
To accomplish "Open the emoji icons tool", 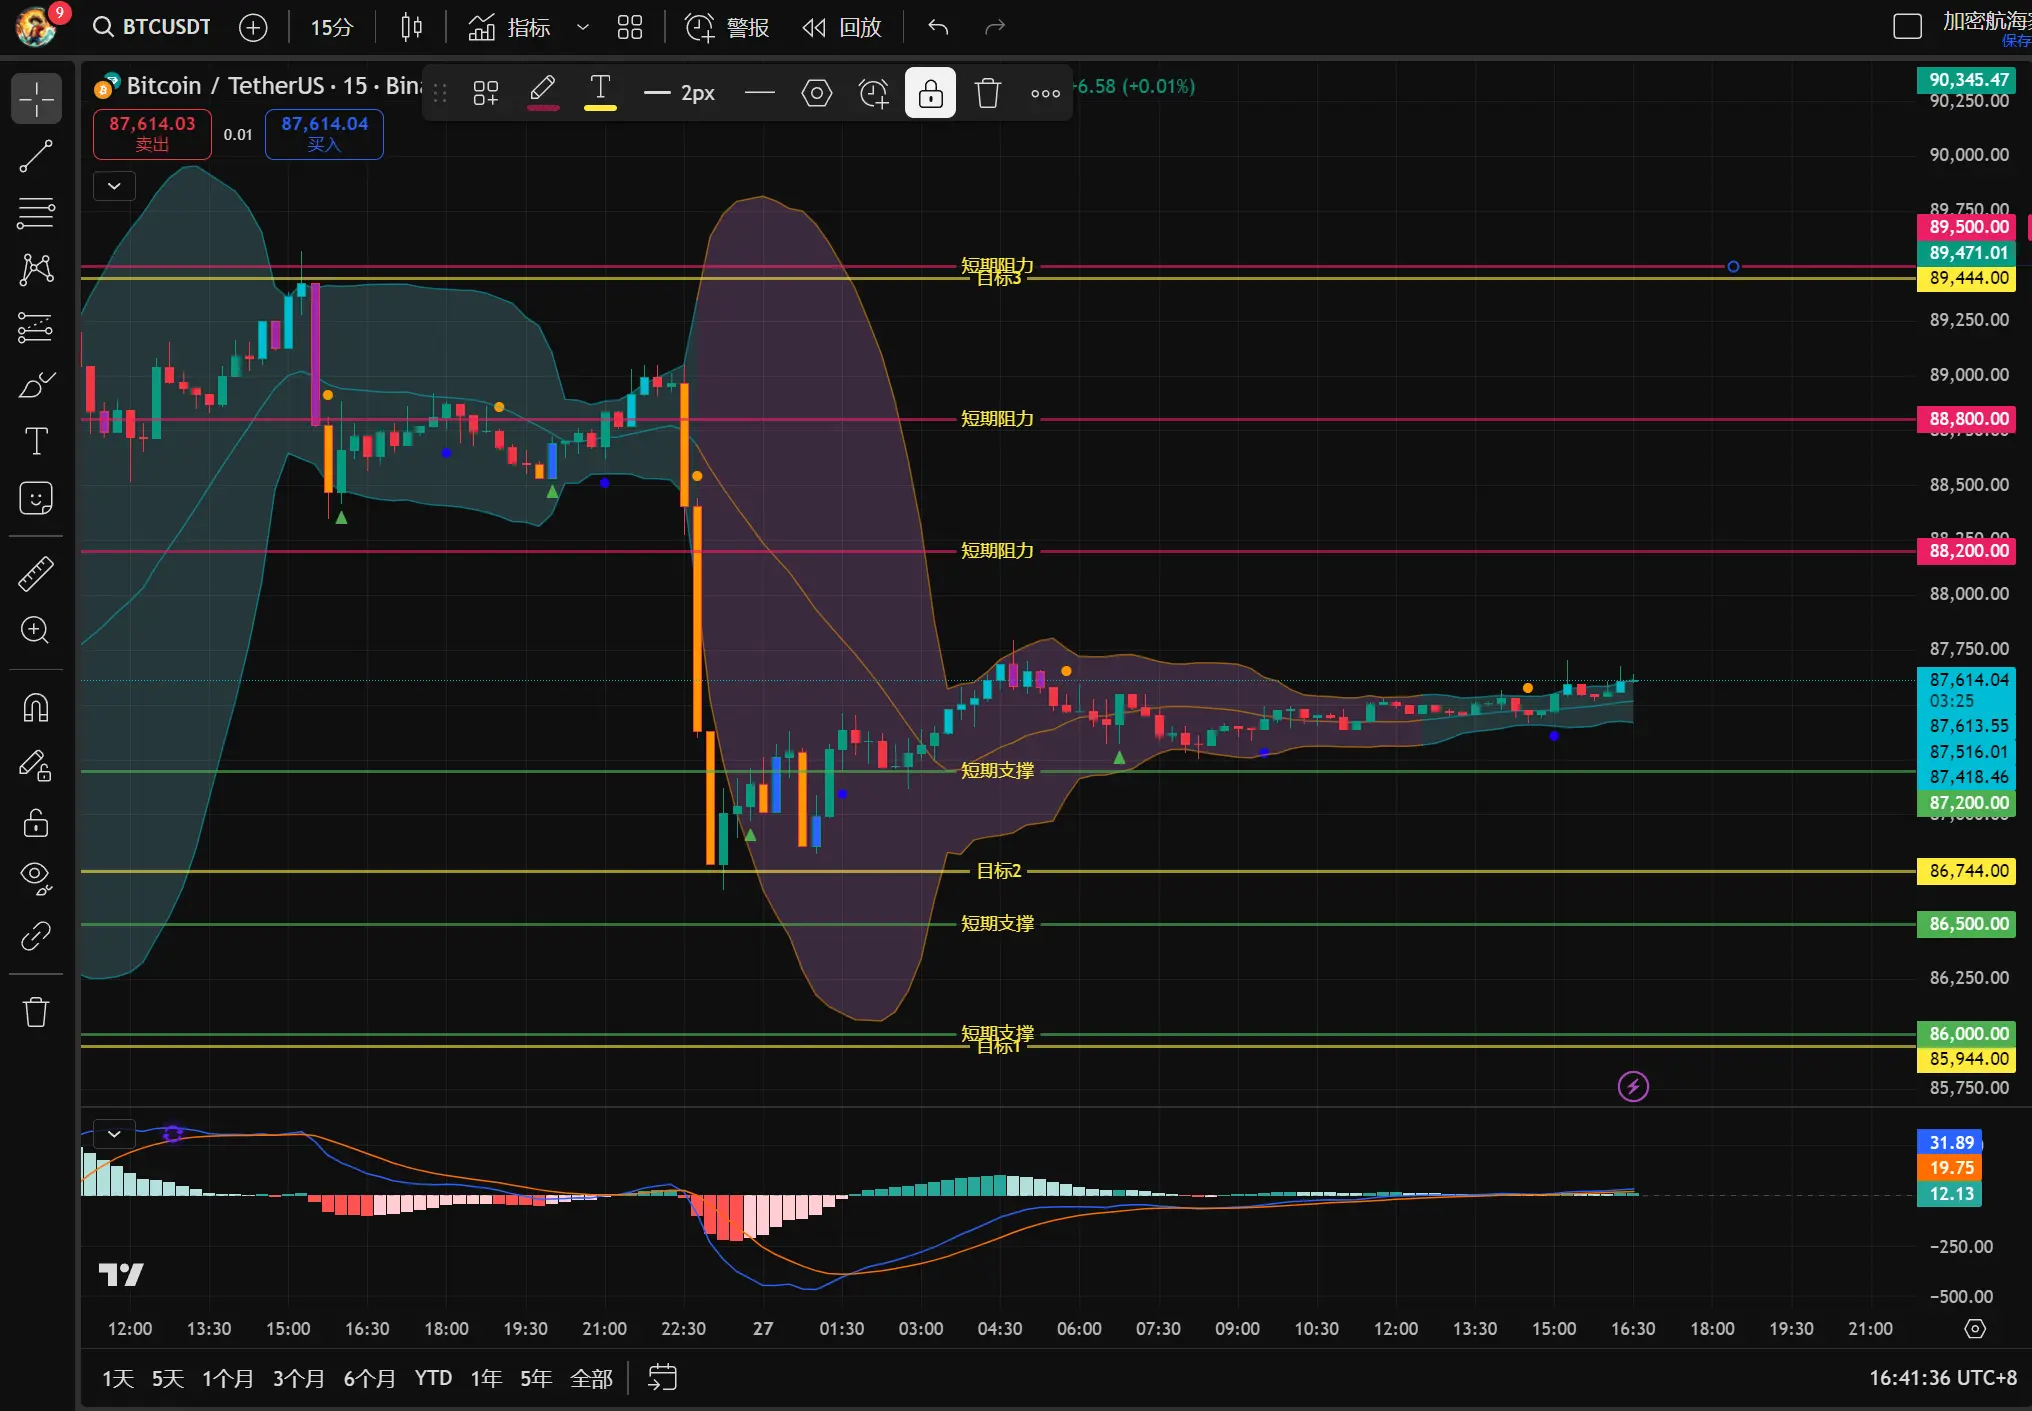I will (x=36, y=498).
